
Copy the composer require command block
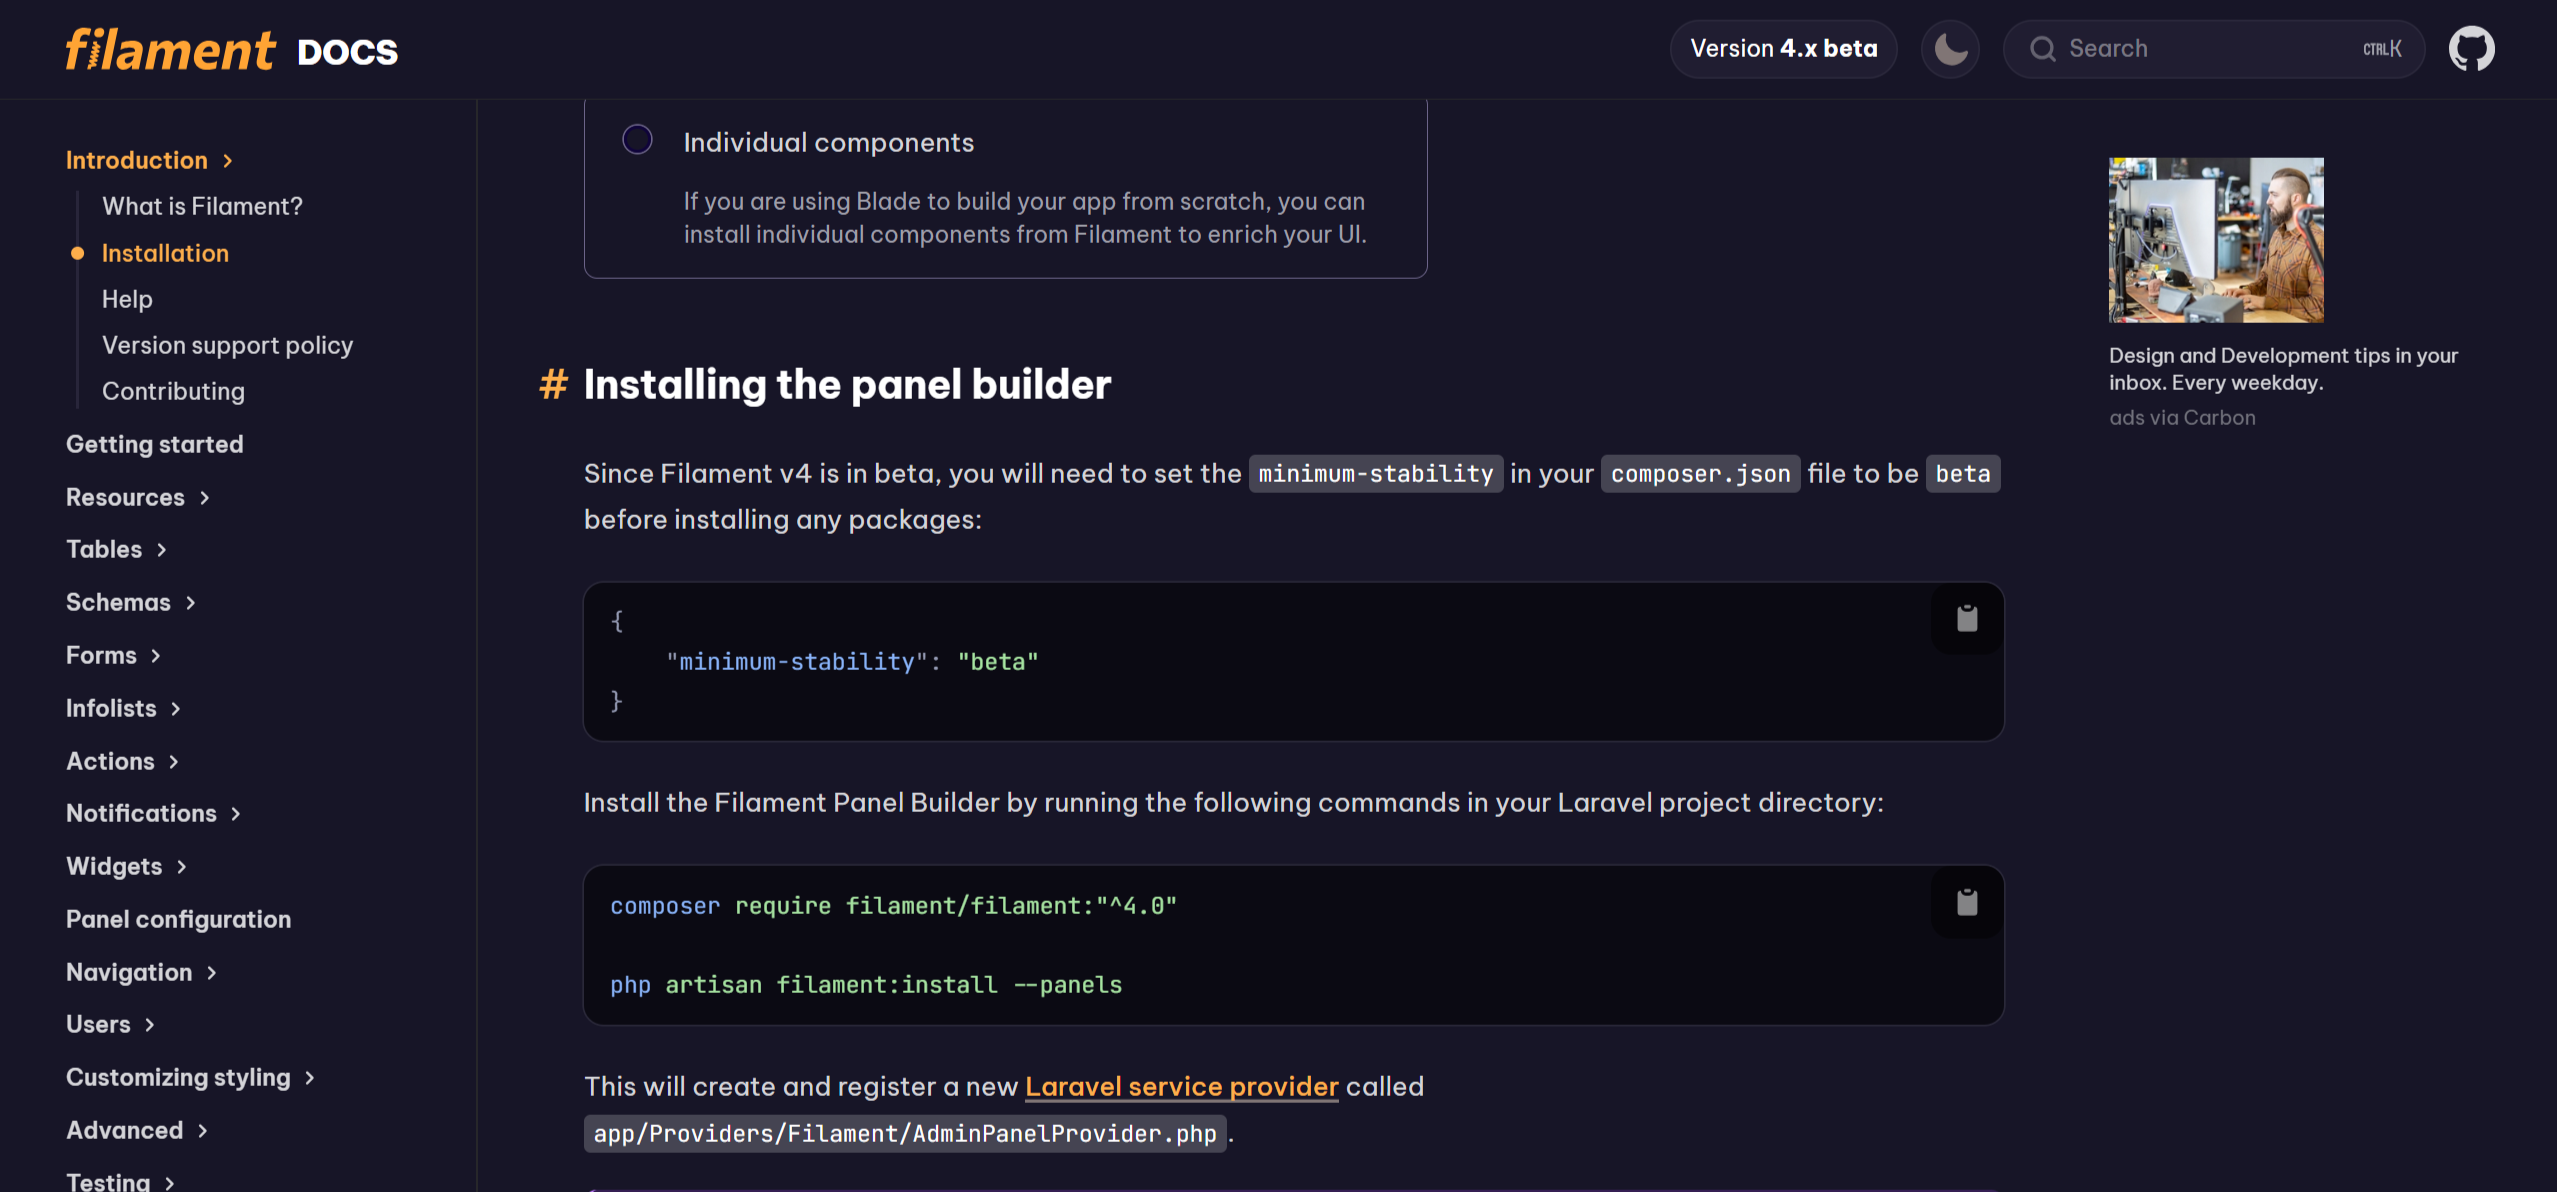(x=1966, y=903)
